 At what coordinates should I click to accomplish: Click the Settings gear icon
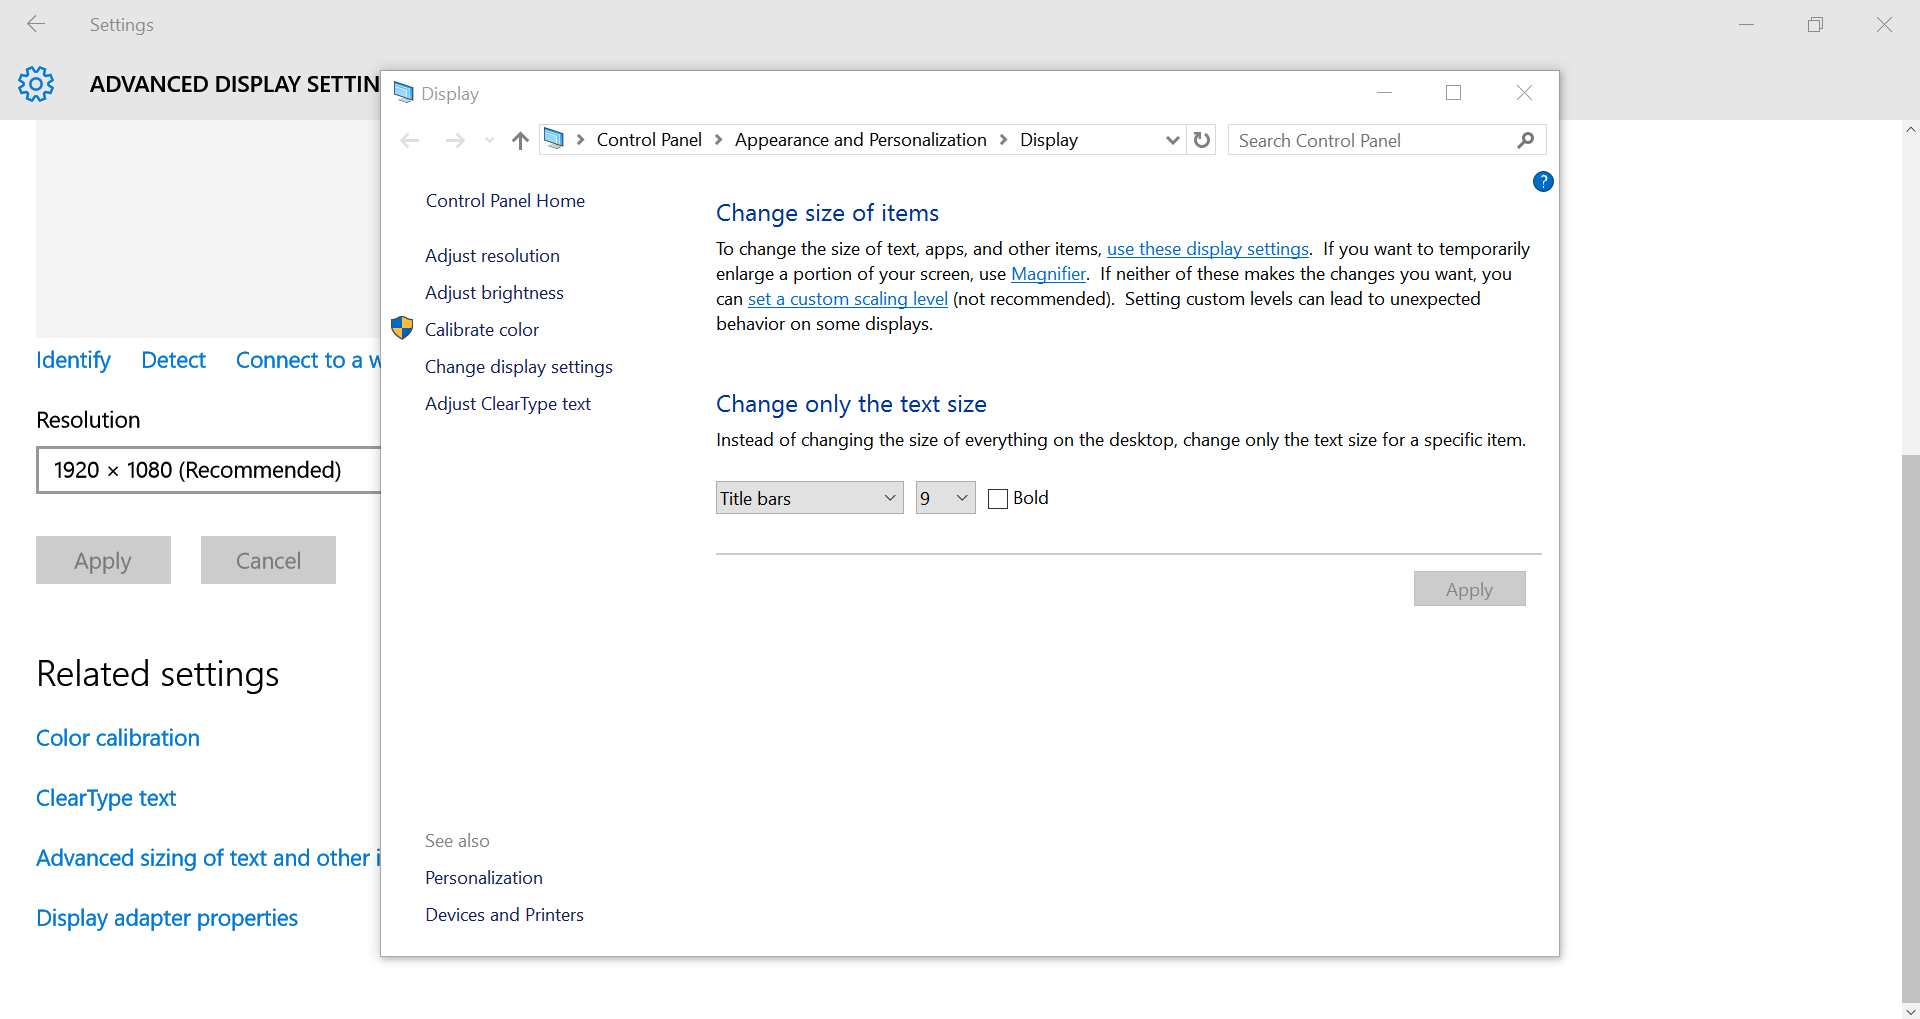[36, 84]
